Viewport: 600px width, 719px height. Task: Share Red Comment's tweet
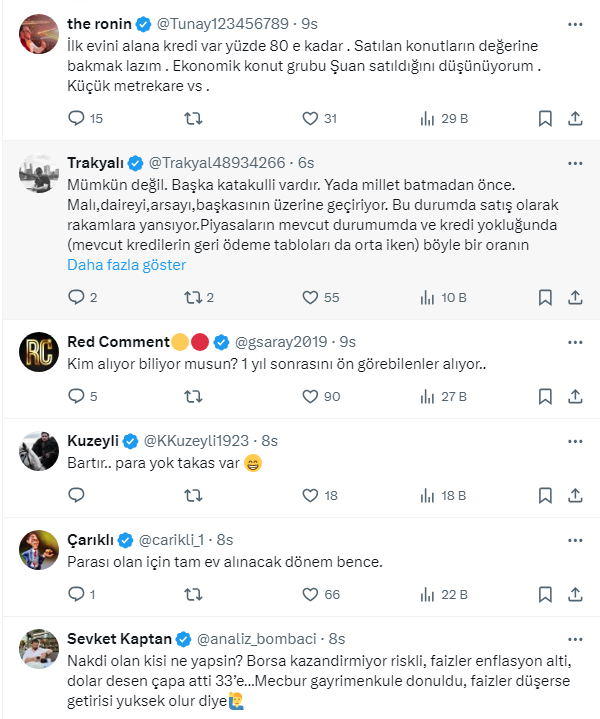pyautogui.click(x=575, y=396)
